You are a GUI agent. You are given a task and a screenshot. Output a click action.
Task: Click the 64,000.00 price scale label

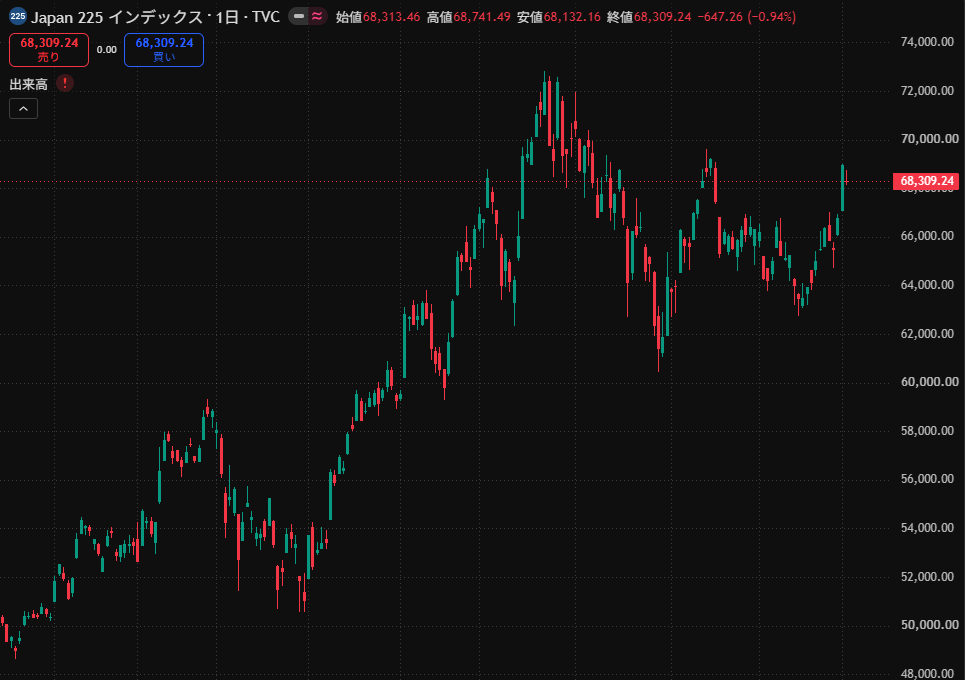pyautogui.click(x=927, y=285)
